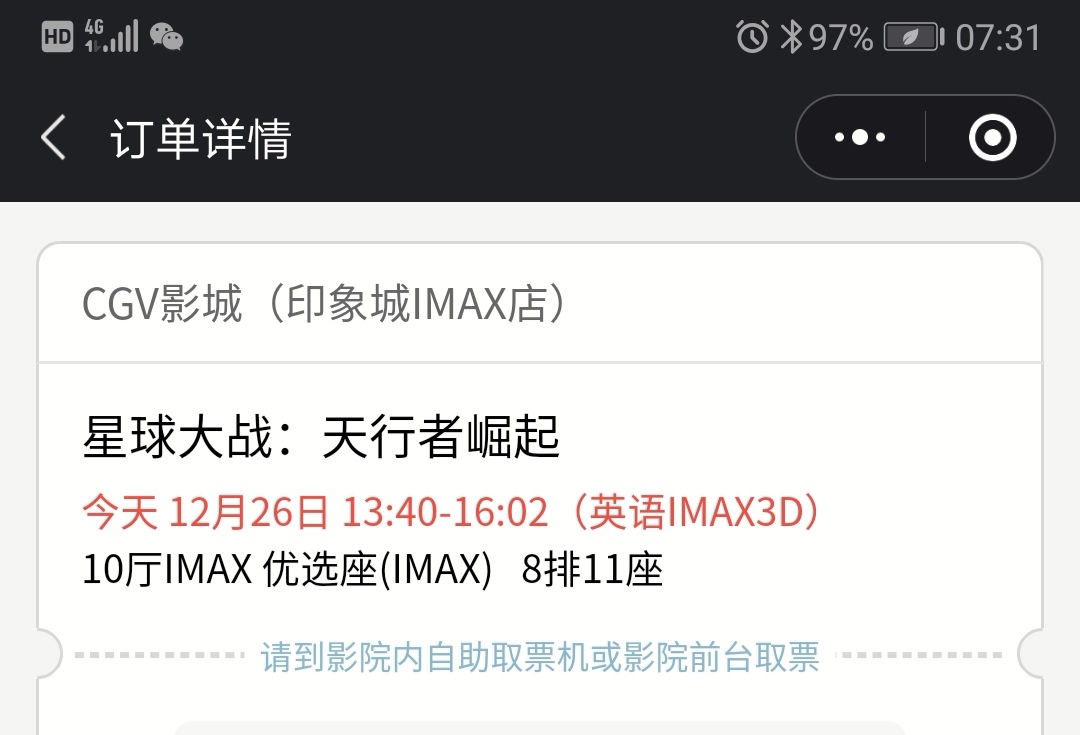Tap the ticket pickup instruction text
The width and height of the screenshot is (1080, 735).
click(540, 656)
